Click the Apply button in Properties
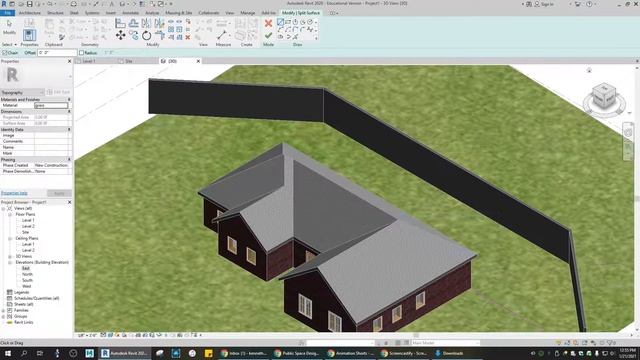 pyautogui.click(x=59, y=193)
